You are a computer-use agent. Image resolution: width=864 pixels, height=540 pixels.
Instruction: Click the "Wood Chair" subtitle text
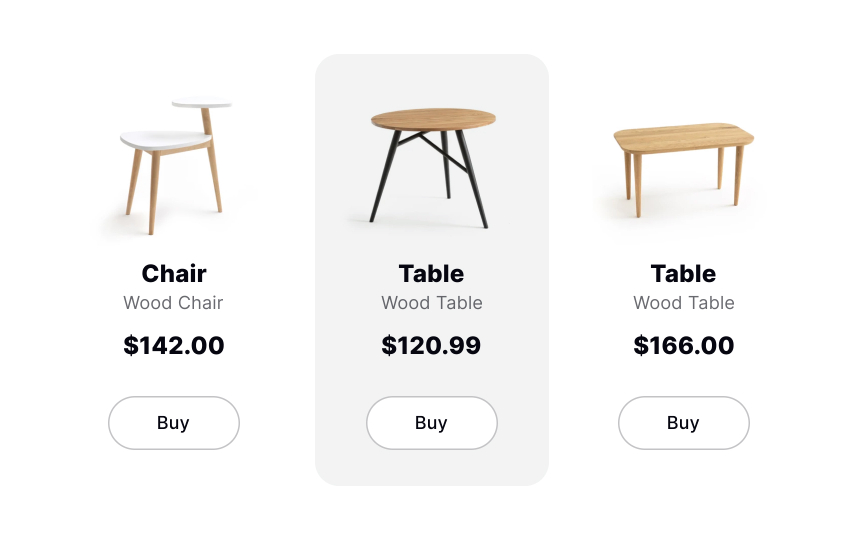[173, 303]
